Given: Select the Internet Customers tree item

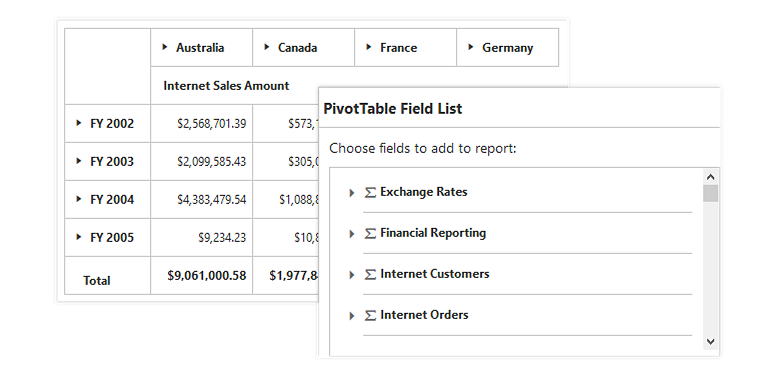Looking at the screenshot, I should [435, 274].
